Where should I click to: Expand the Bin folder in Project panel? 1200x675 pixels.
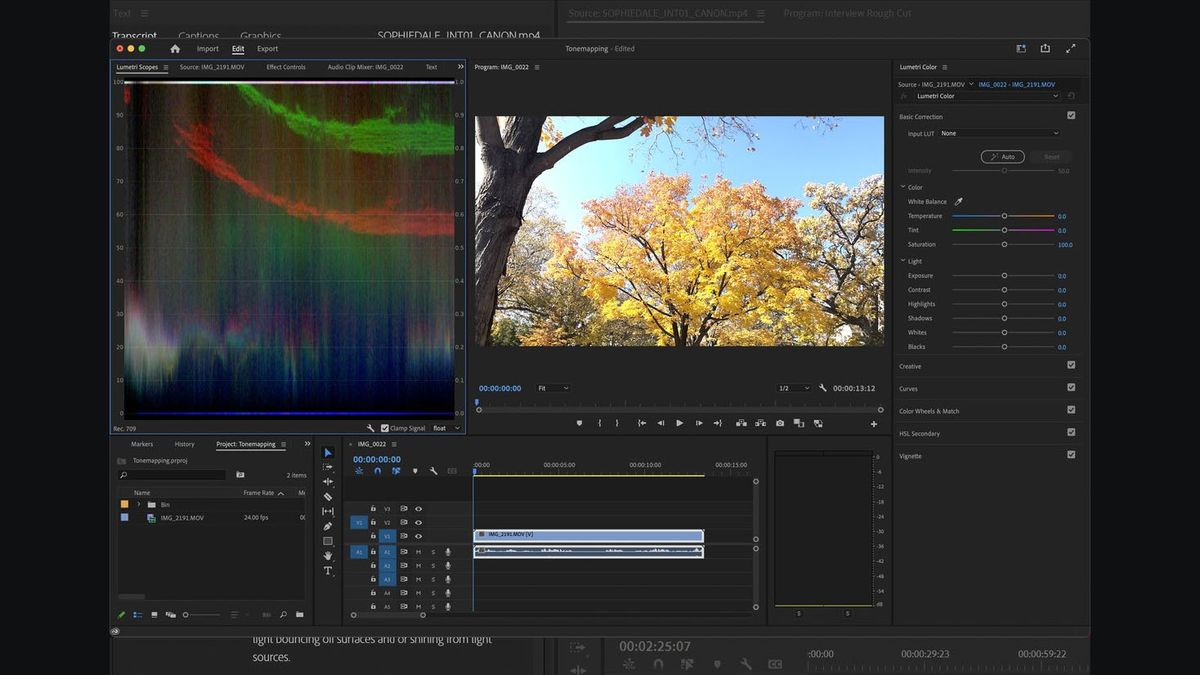(139, 504)
